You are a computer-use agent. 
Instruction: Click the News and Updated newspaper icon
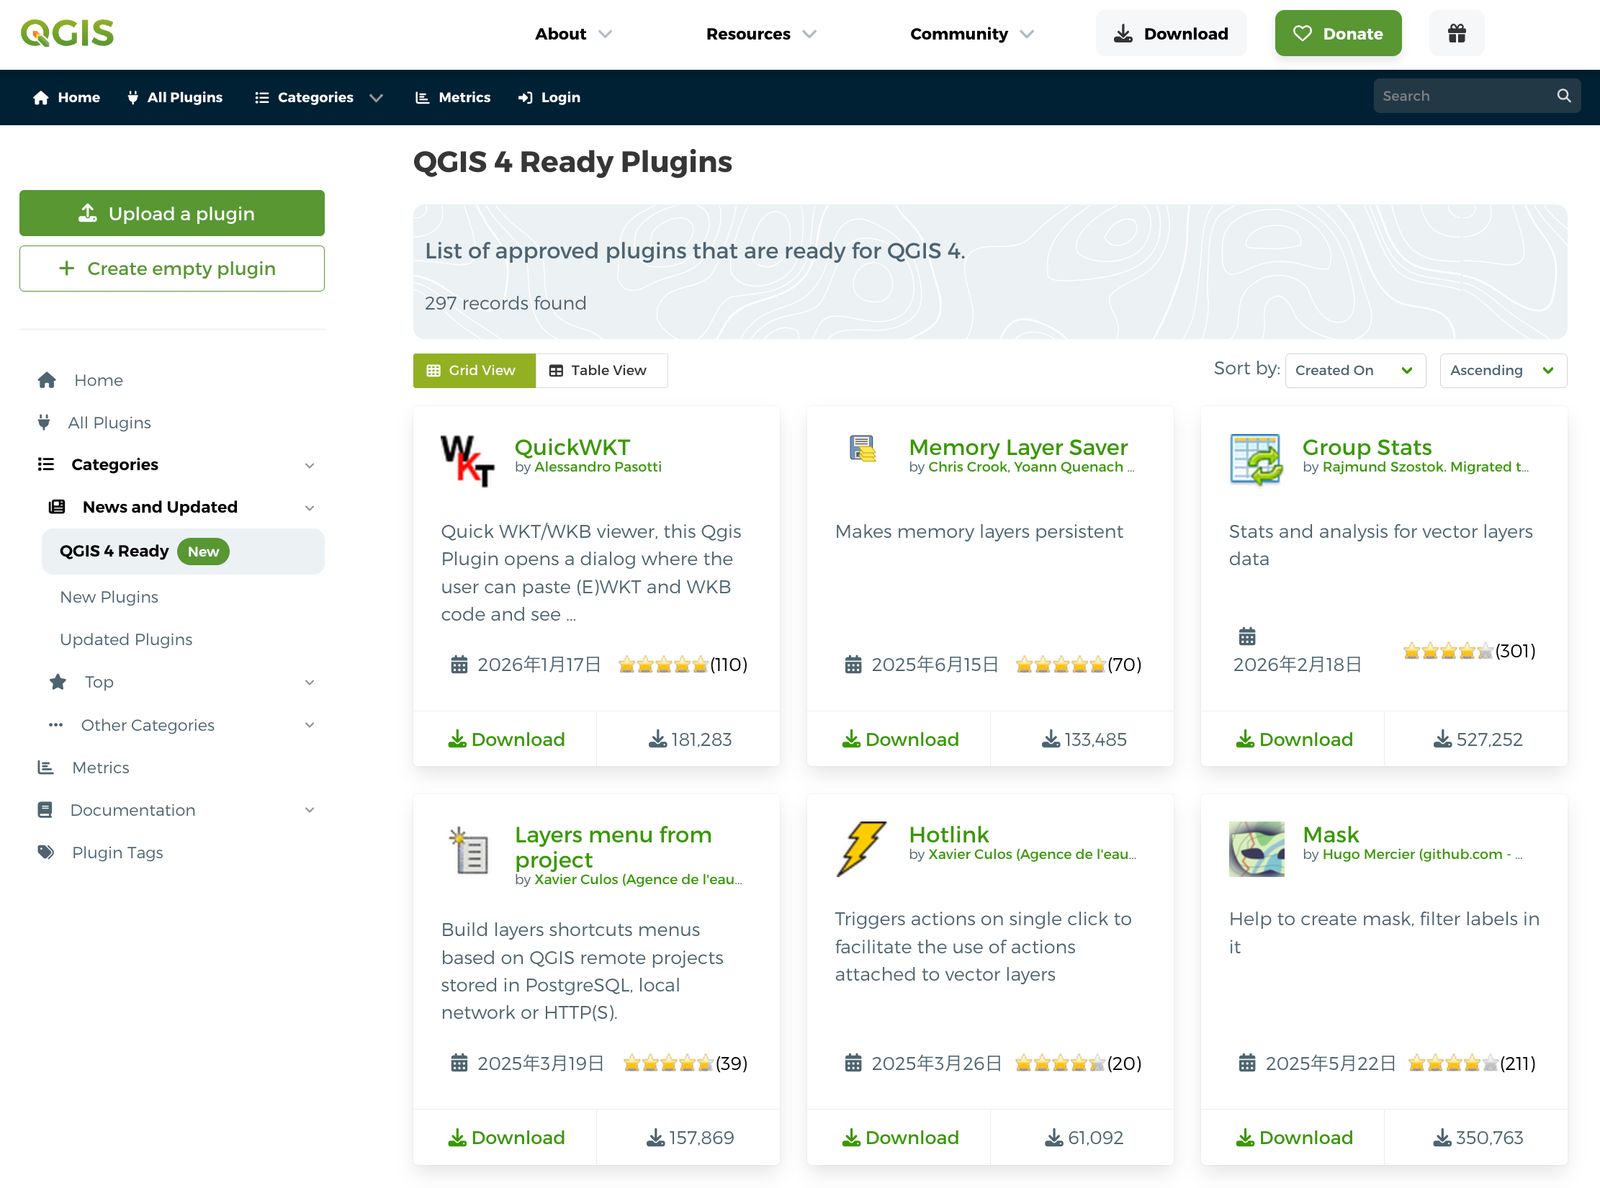pos(57,507)
